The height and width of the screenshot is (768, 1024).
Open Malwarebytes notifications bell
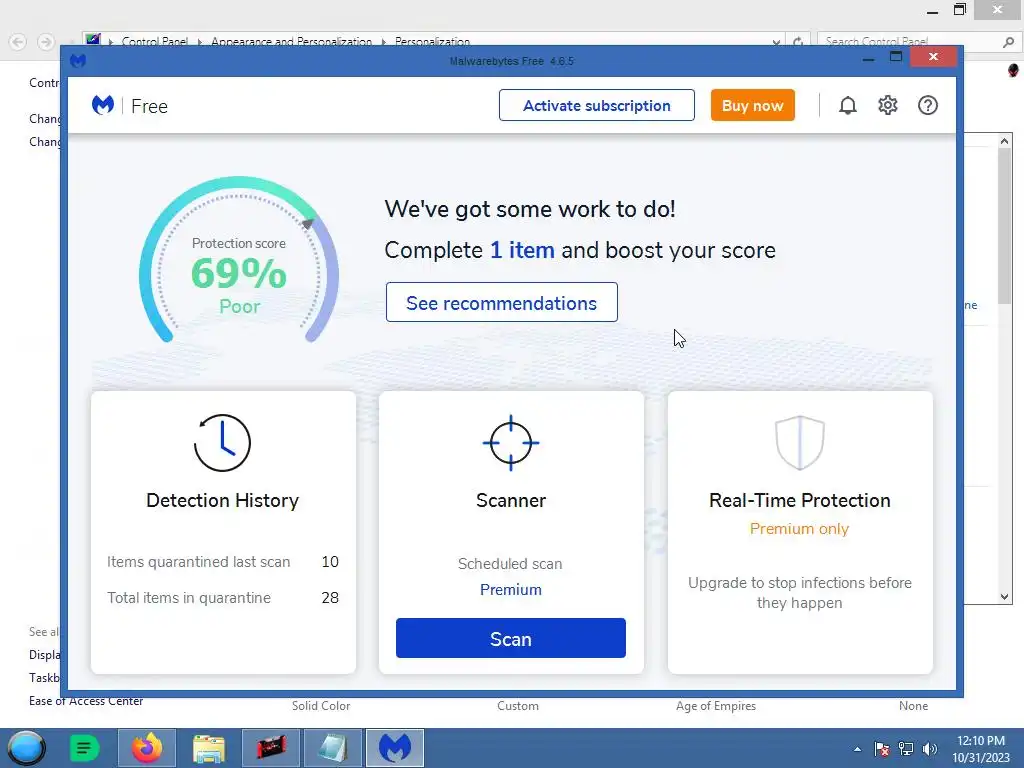[x=847, y=105]
